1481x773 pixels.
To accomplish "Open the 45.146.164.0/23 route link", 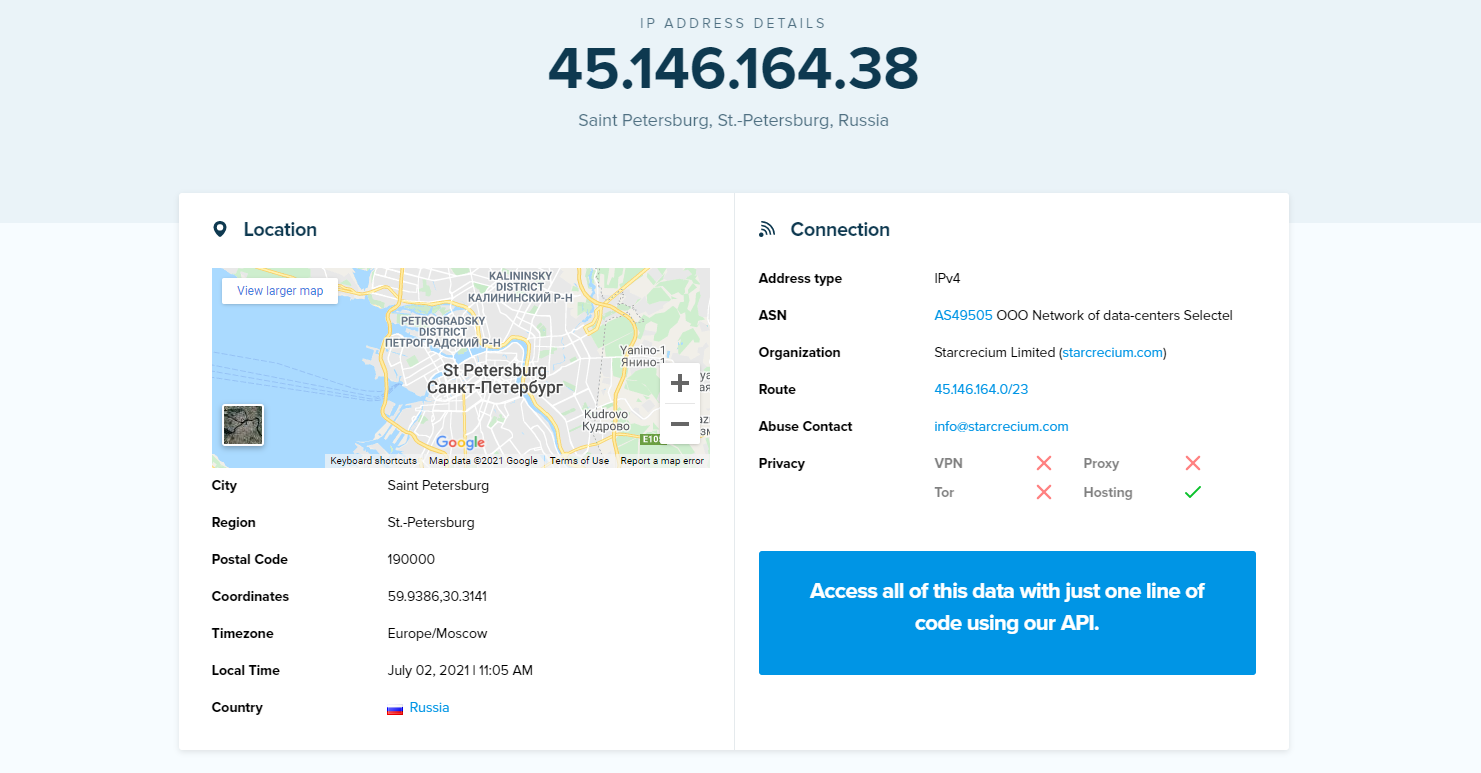I will pos(979,389).
